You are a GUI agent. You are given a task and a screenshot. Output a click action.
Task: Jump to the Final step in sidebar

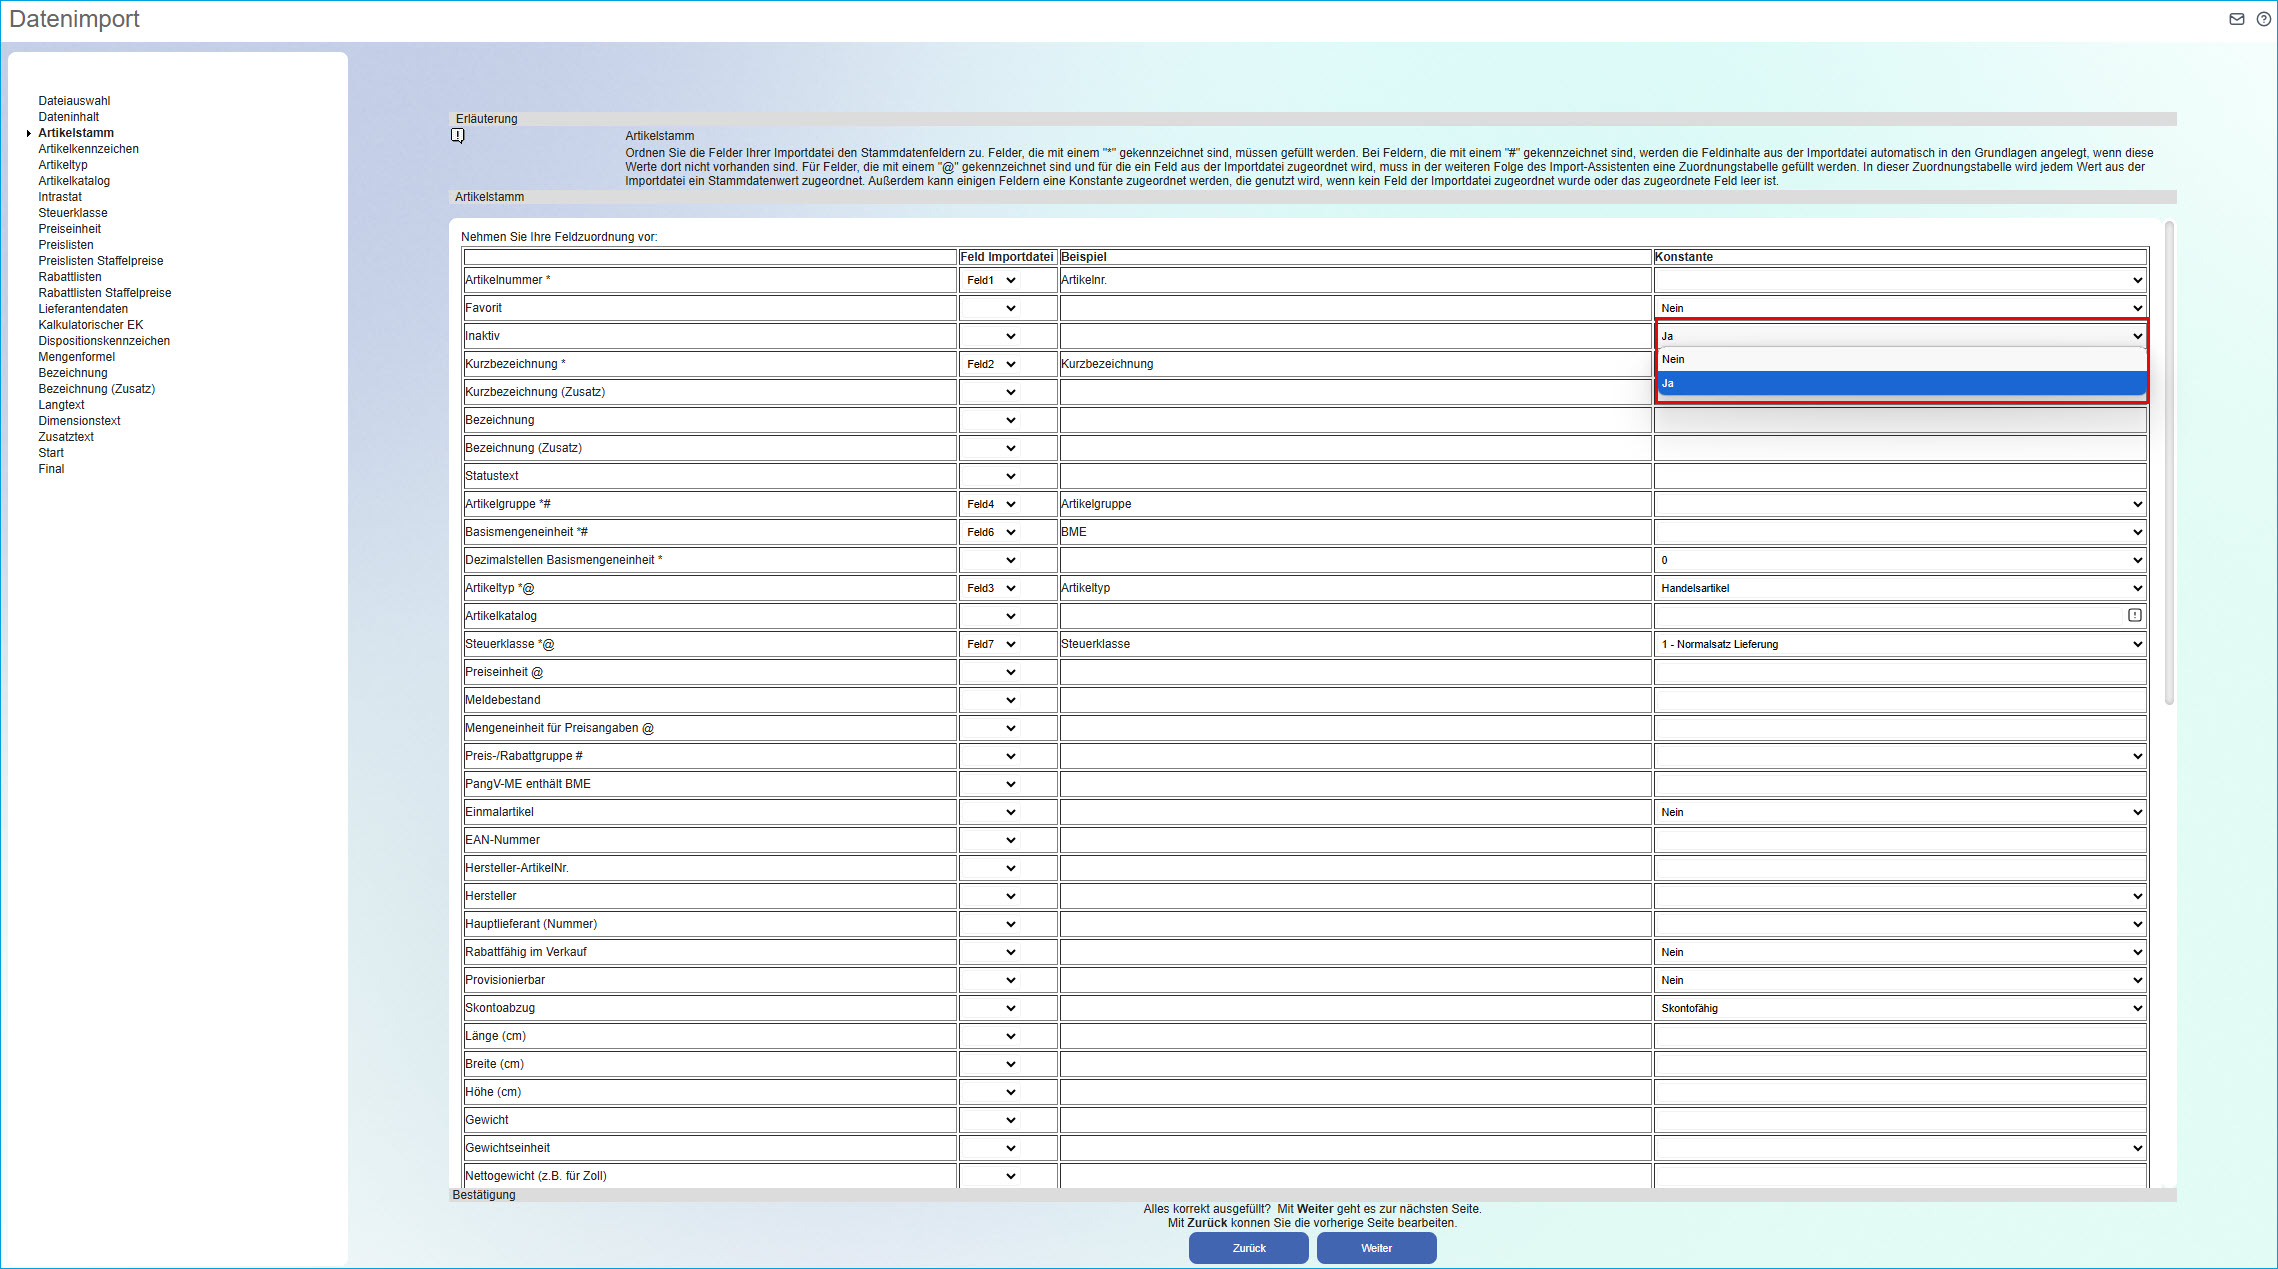pyautogui.click(x=51, y=469)
